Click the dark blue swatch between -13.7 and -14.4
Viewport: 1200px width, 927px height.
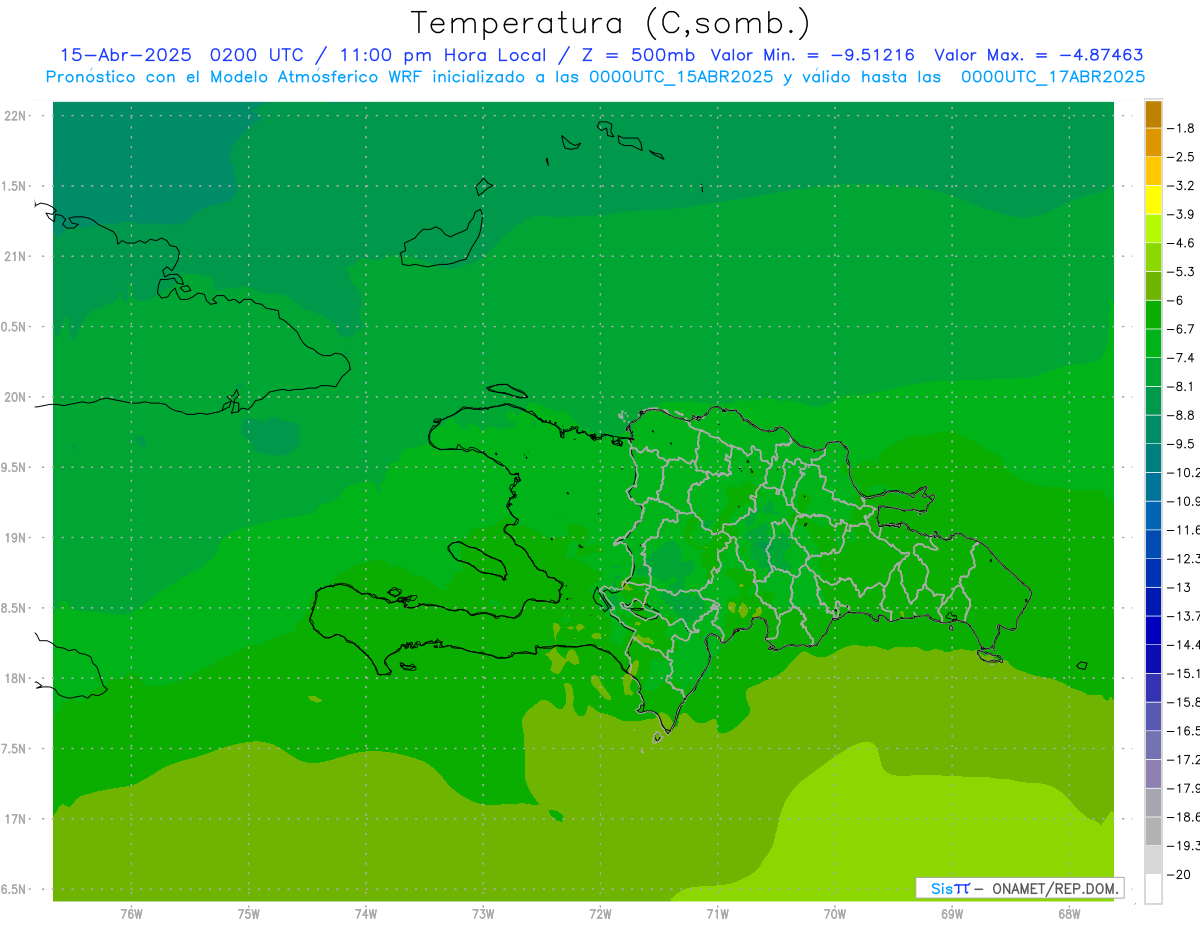(x=1153, y=630)
